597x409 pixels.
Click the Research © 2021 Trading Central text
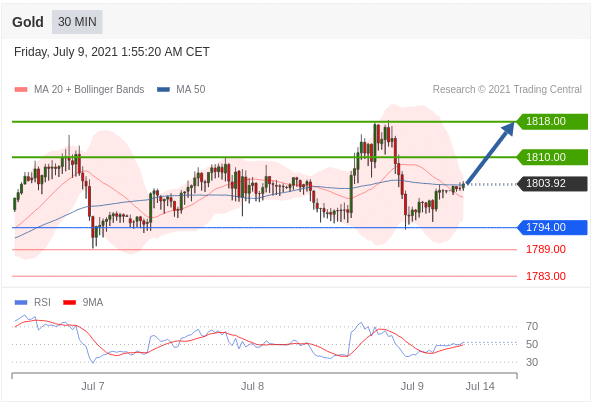(x=507, y=89)
